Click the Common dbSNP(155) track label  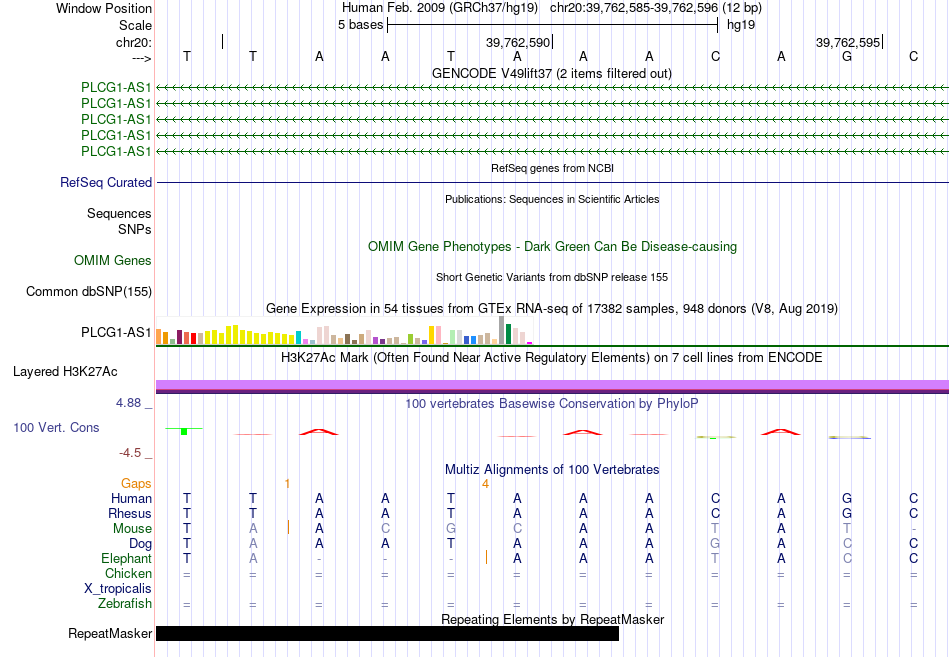[89, 292]
